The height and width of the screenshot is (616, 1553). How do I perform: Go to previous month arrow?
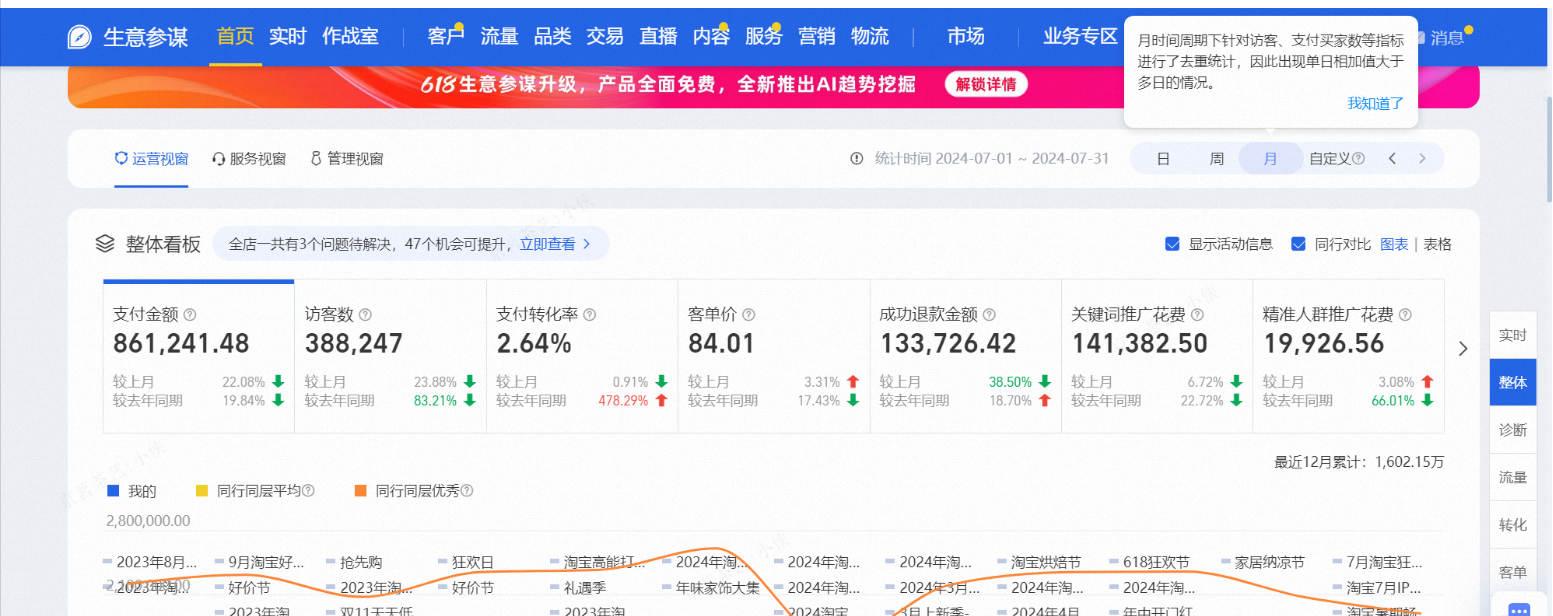(x=1391, y=158)
